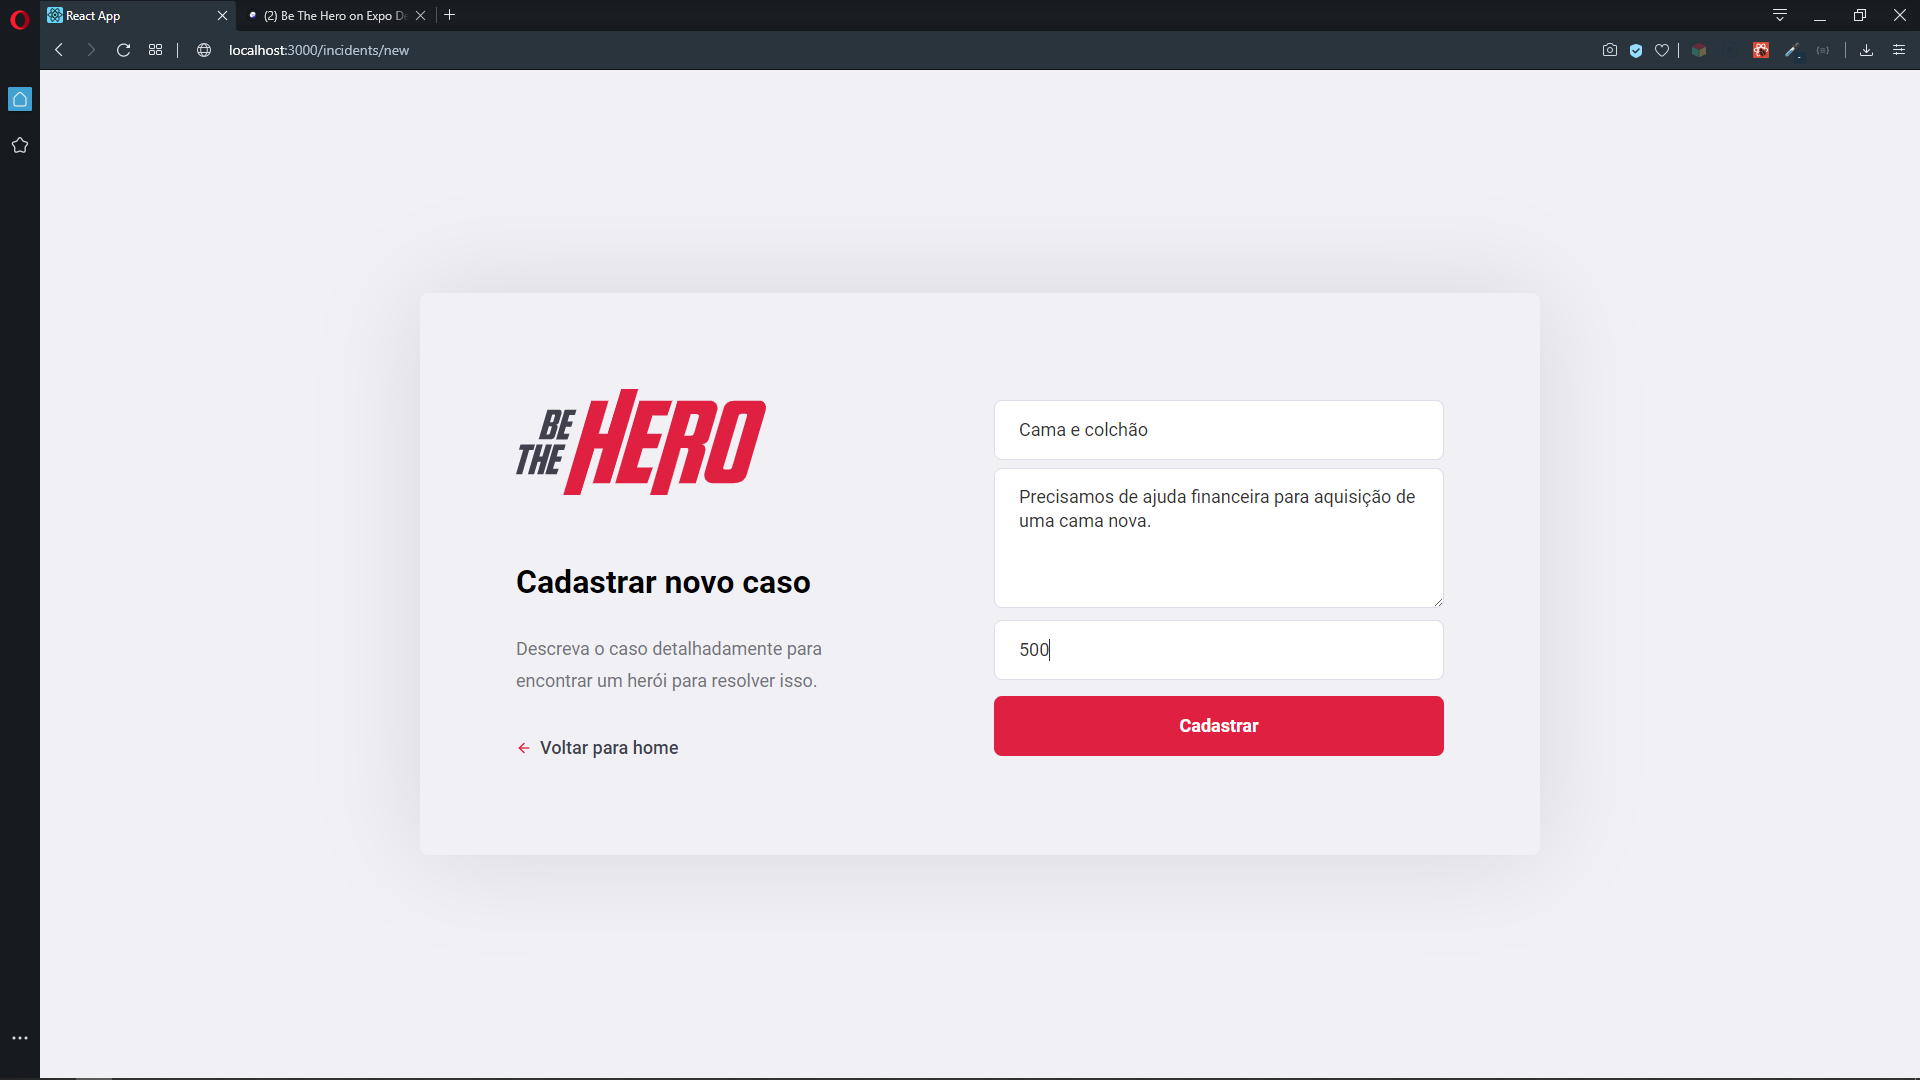This screenshot has width=1920, height=1080.
Task: Open the tab list dropdown menu
Action: 1780,15
